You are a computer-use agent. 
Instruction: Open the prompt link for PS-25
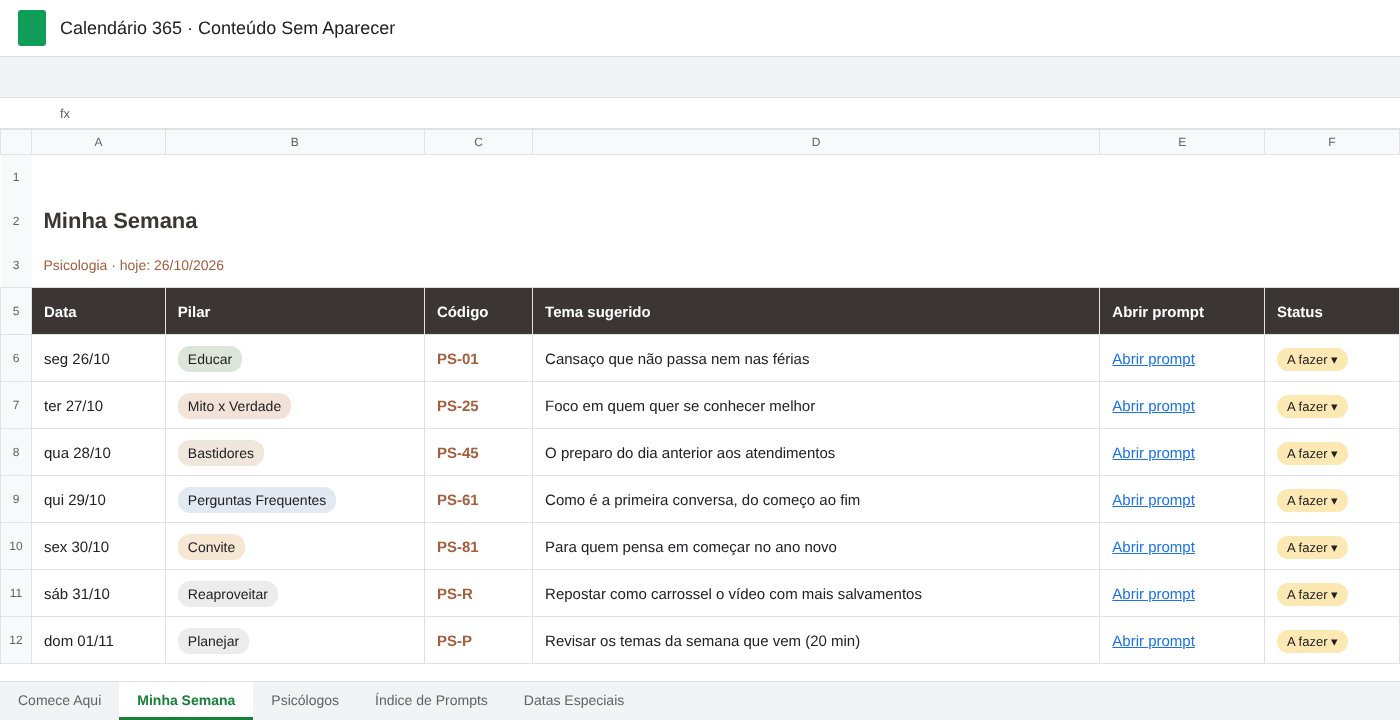pos(1153,406)
